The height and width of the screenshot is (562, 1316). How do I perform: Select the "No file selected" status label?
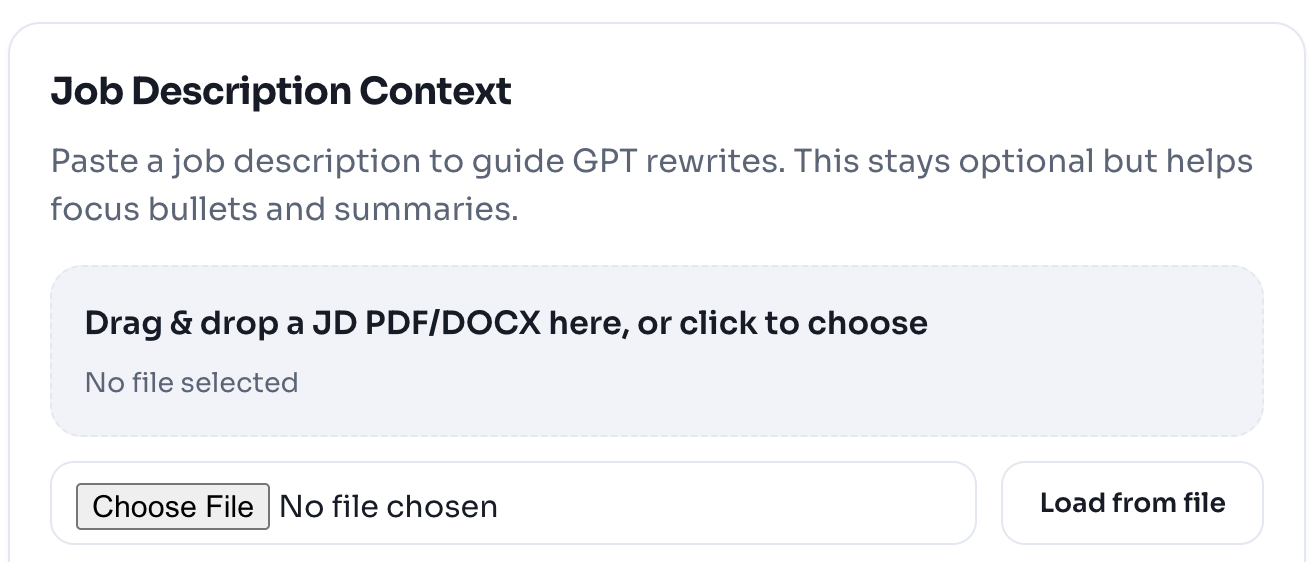tap(191, 382)
